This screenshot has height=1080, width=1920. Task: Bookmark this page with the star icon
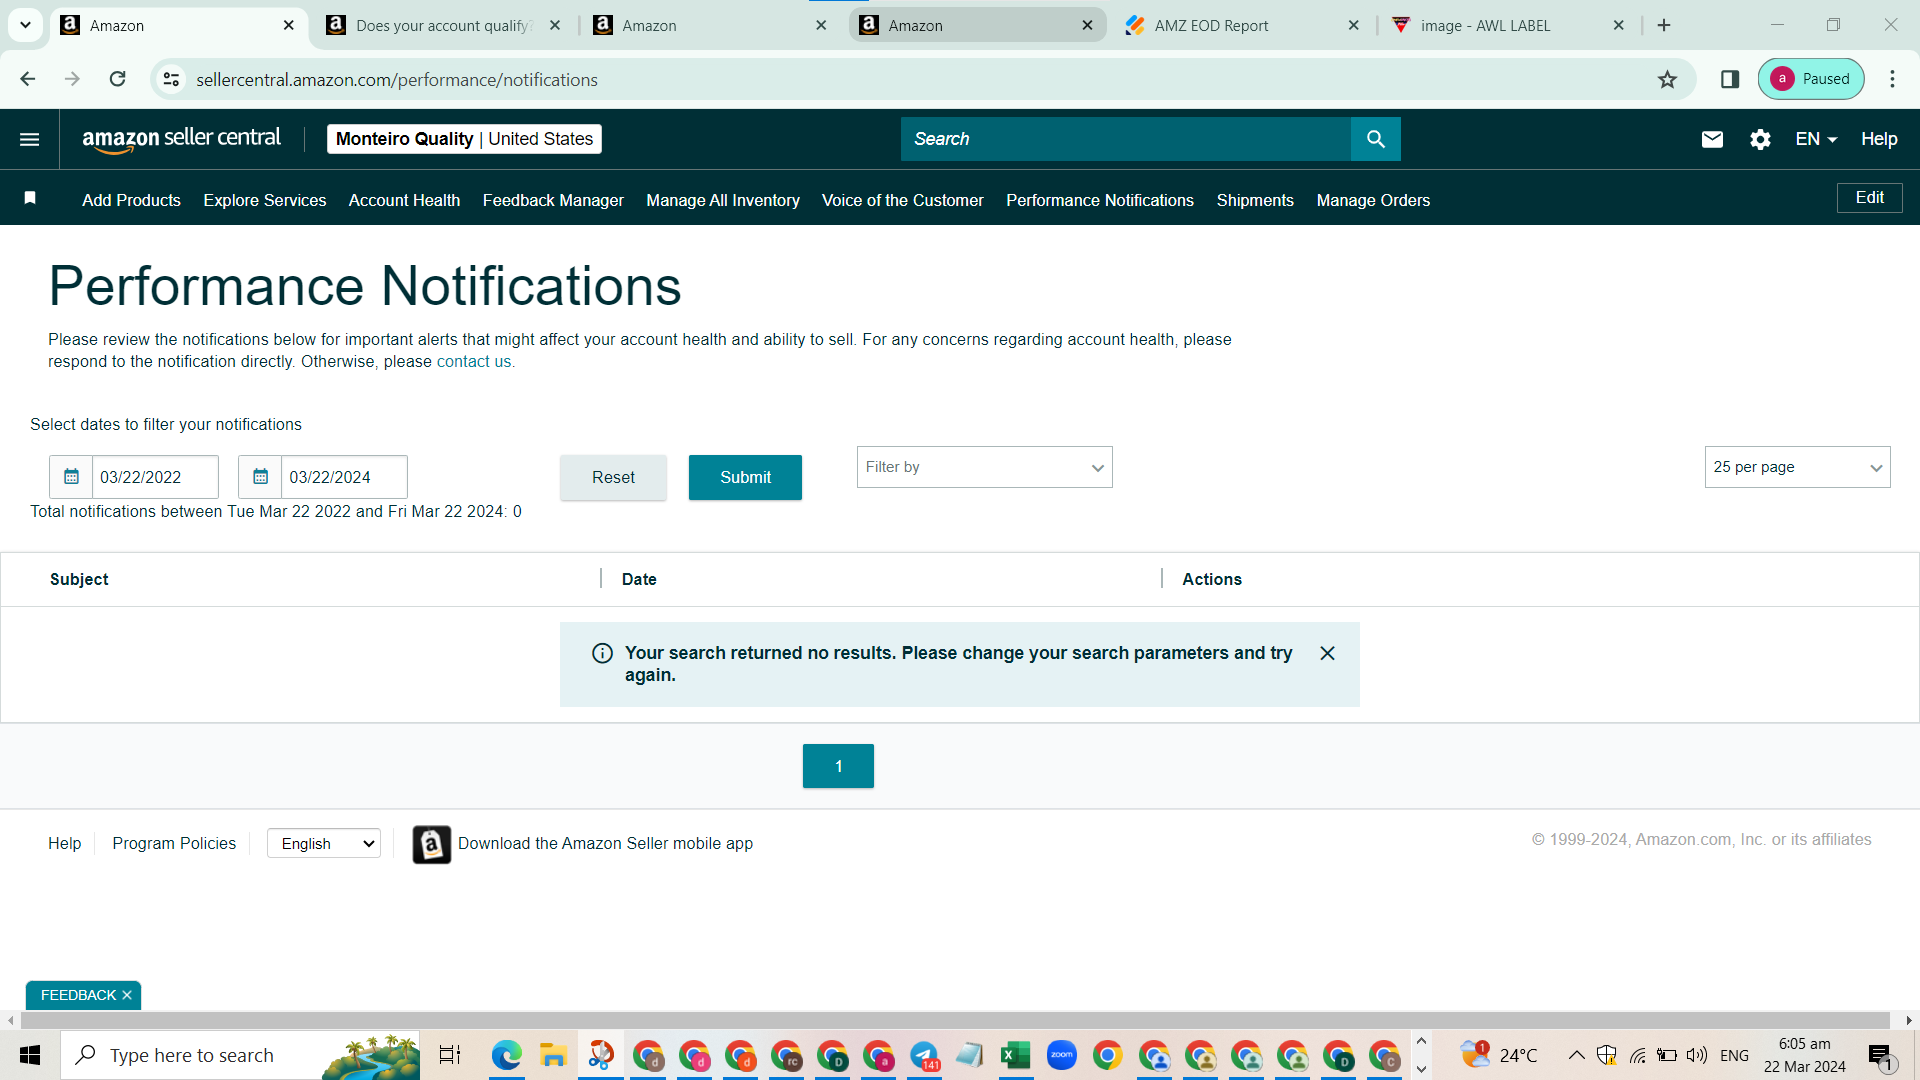(1667, 79)
